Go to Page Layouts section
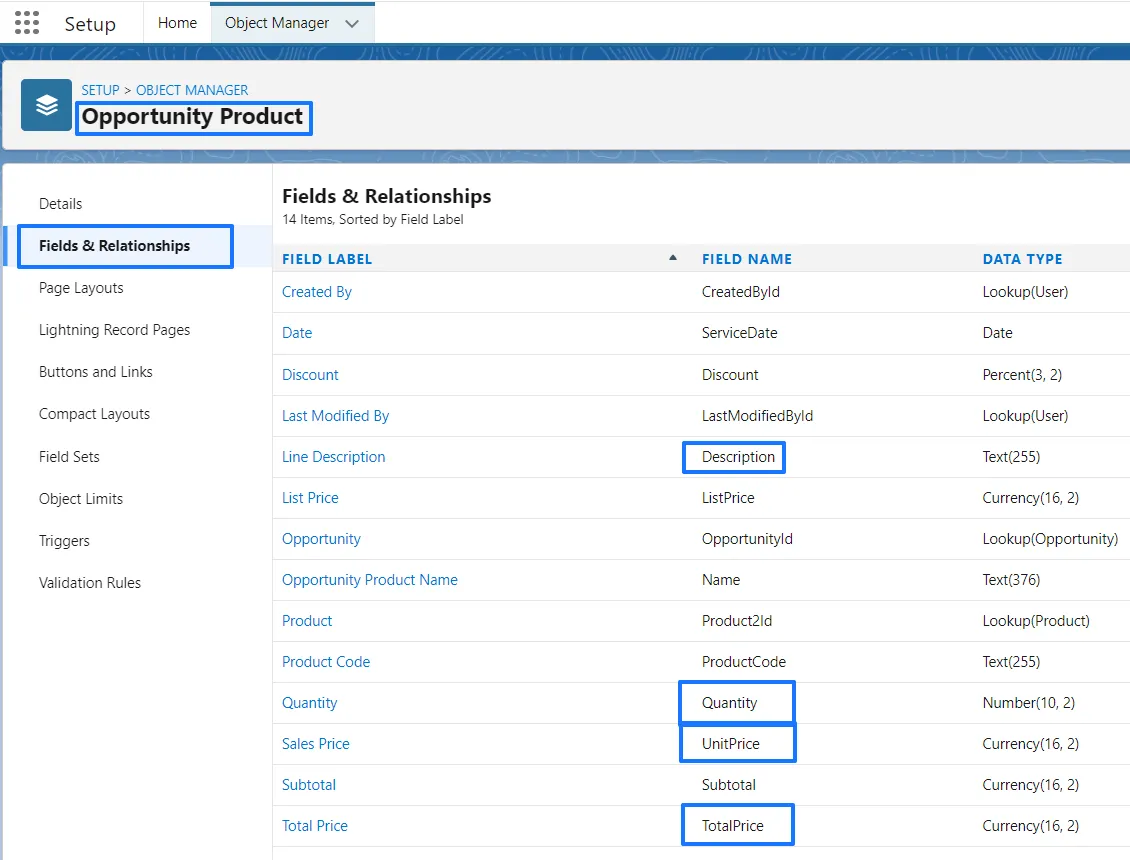This screenshot has height=860, width=1130. tap(81, 288)
